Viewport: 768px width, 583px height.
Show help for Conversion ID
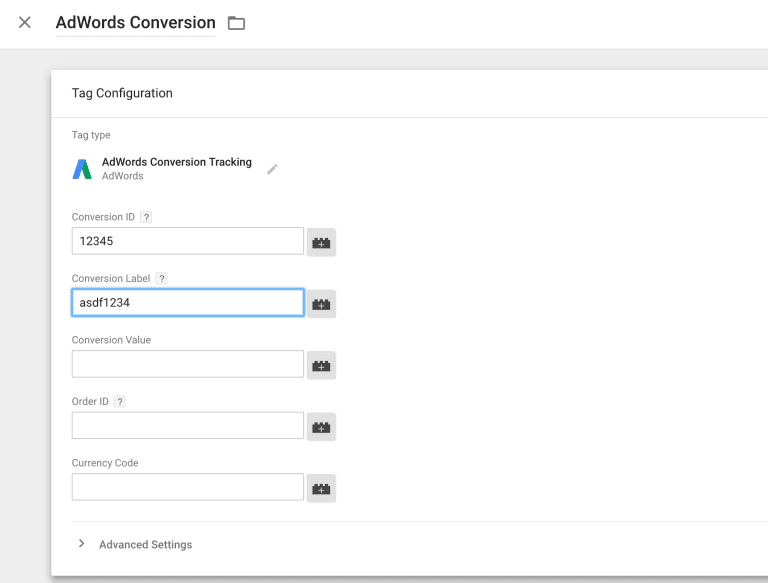(x=146, y=217)
